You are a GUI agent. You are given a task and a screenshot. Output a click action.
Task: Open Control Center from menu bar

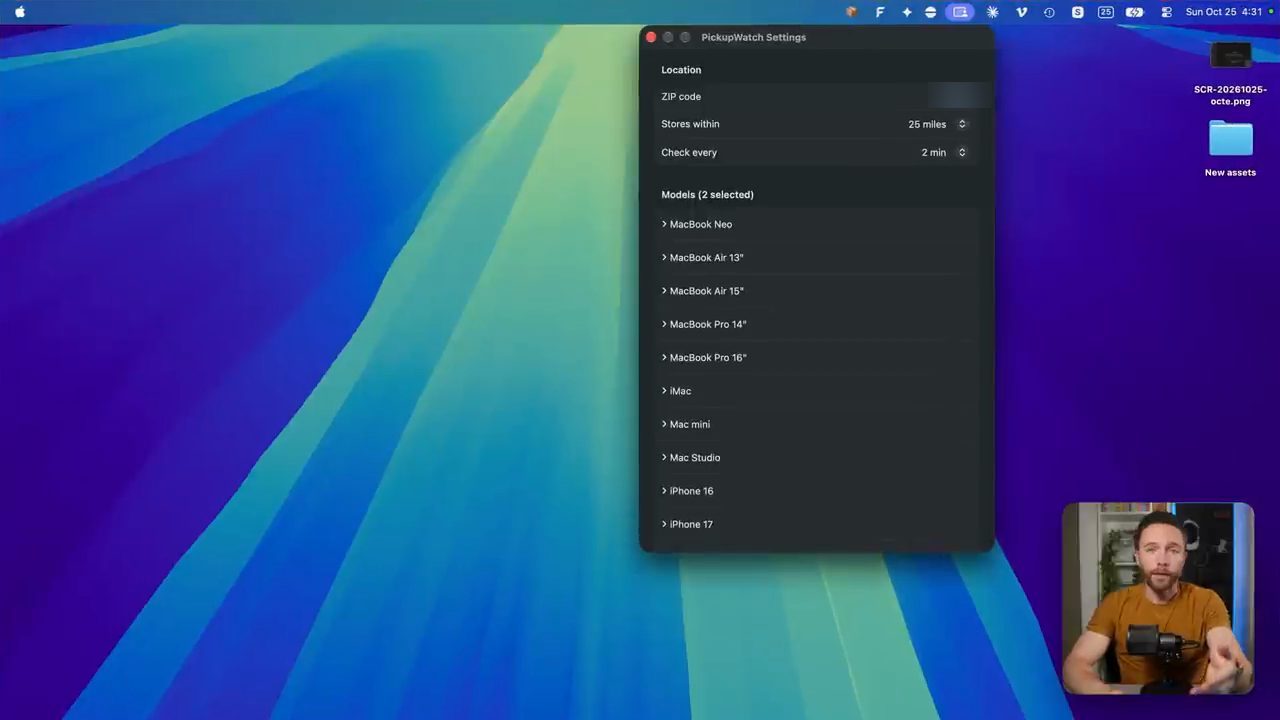1166,12
